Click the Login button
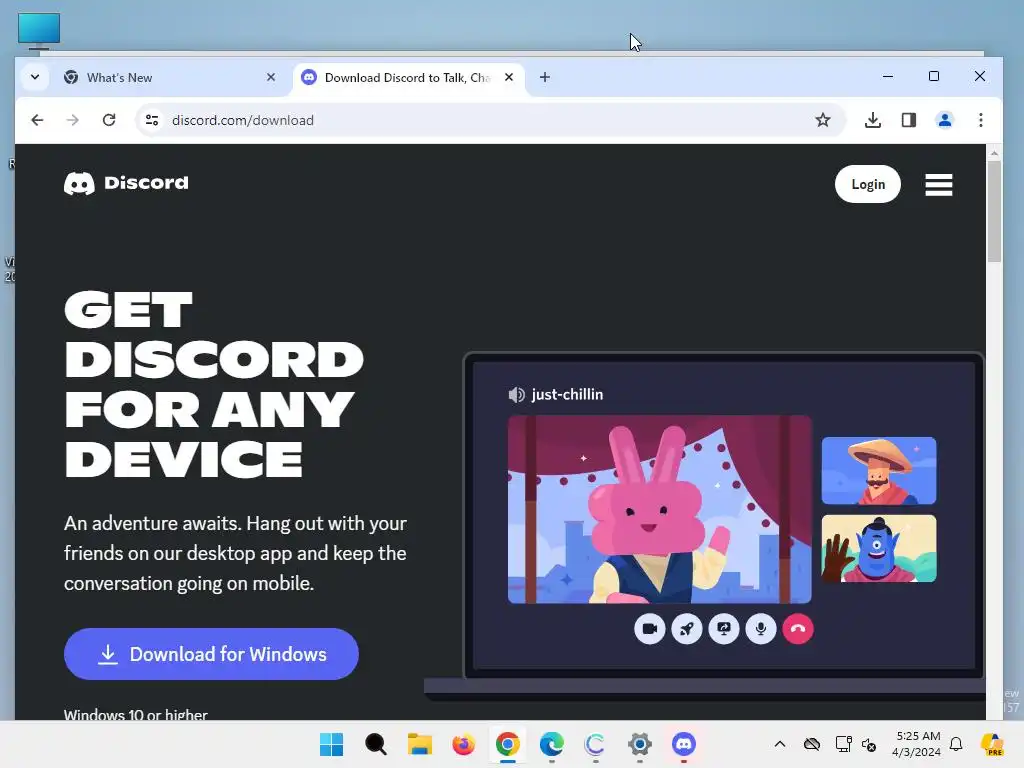 click(x=868, y=184)
